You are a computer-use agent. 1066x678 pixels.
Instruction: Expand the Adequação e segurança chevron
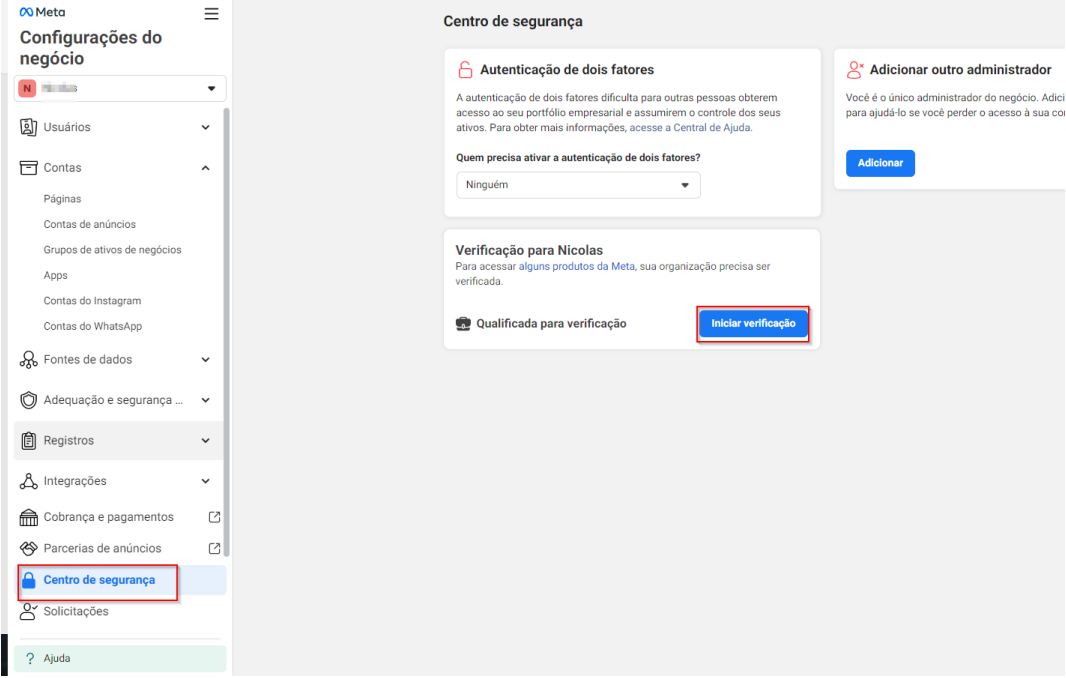(x=205, y=400)
